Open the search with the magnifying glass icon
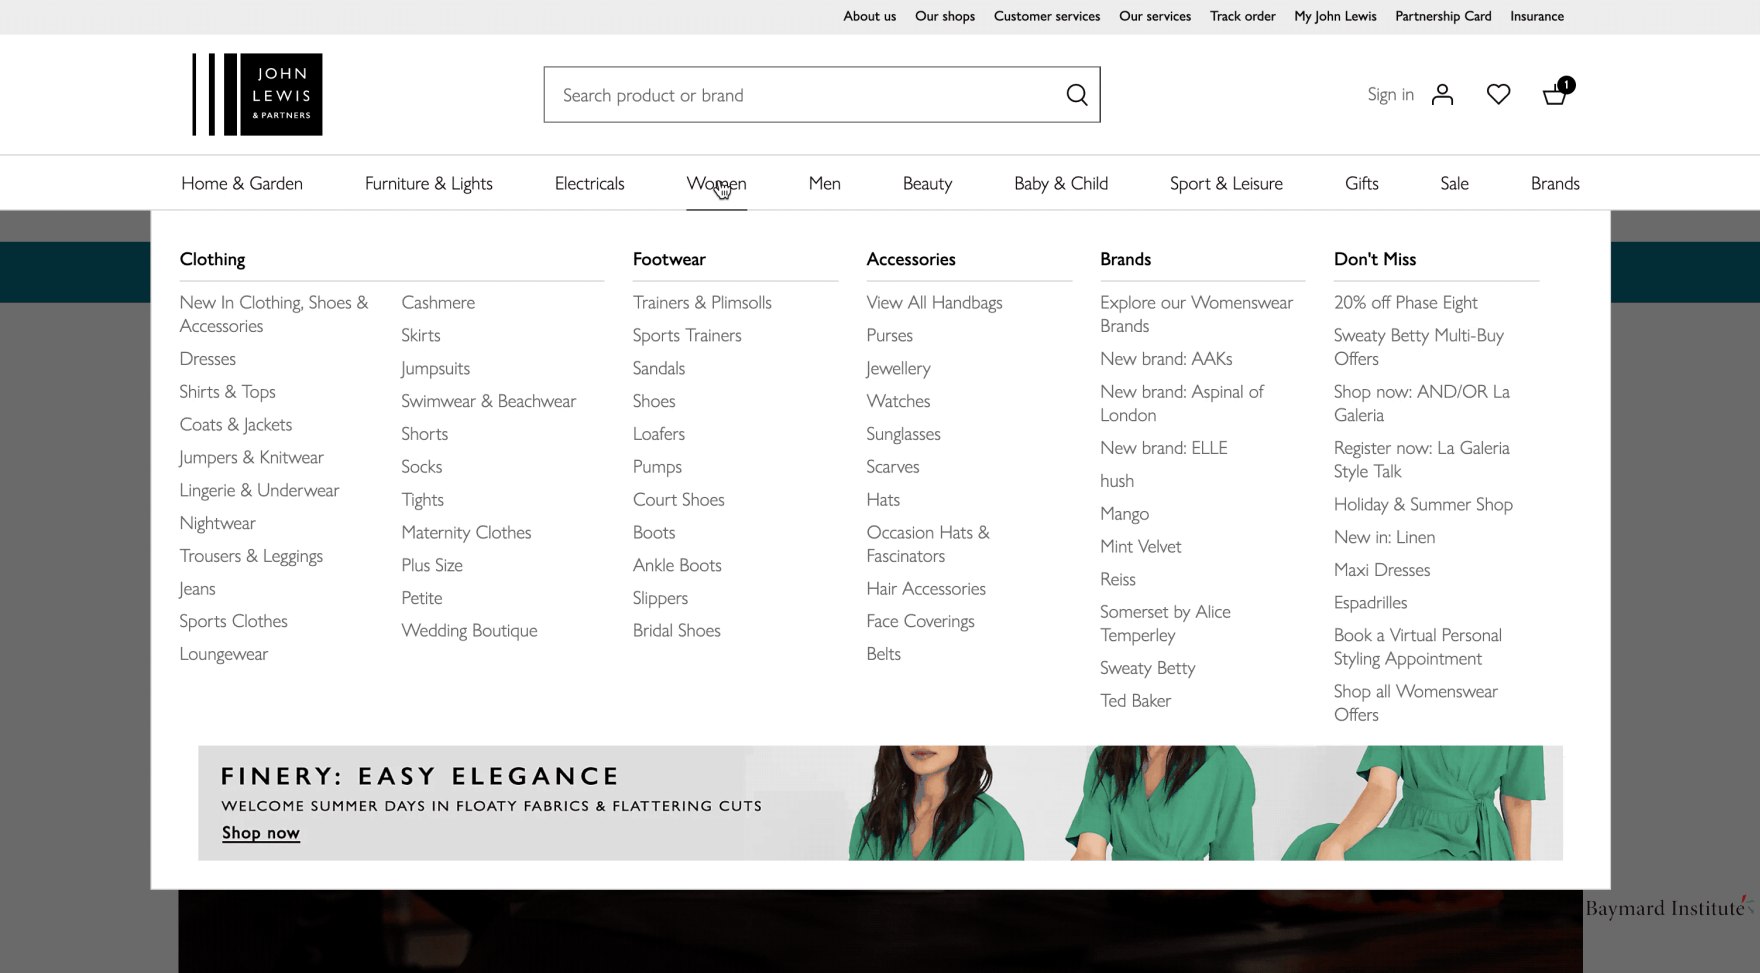Viewport: 1760px width, 973px height. (x=1076, y=94)
